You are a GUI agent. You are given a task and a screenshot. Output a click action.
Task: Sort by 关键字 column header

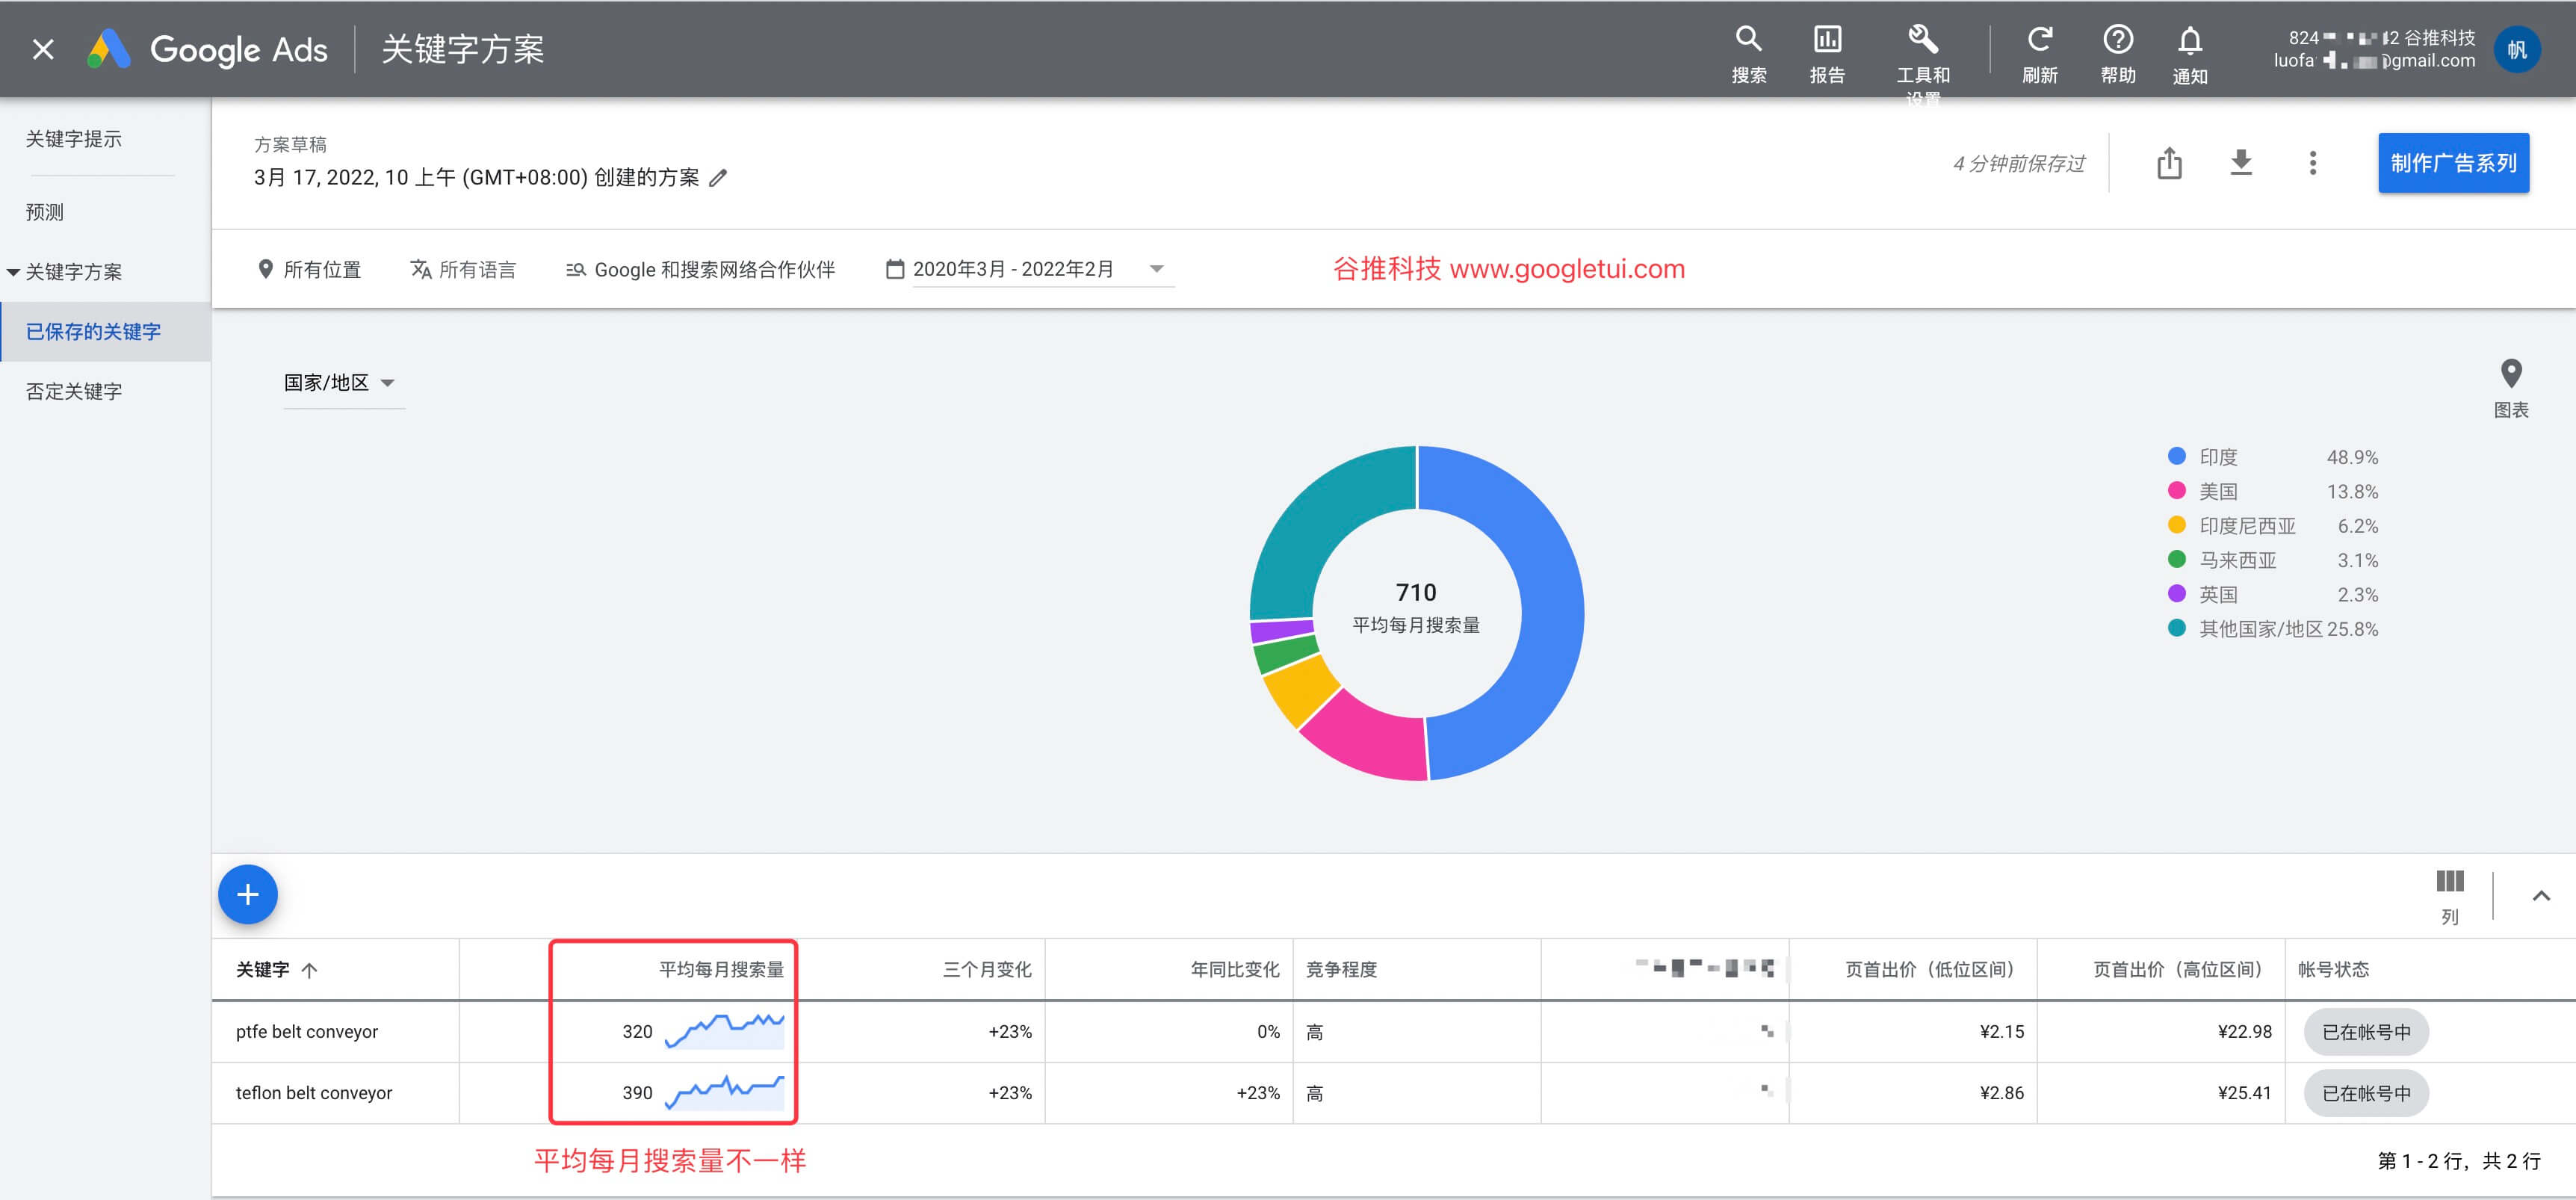coord(276,969)
